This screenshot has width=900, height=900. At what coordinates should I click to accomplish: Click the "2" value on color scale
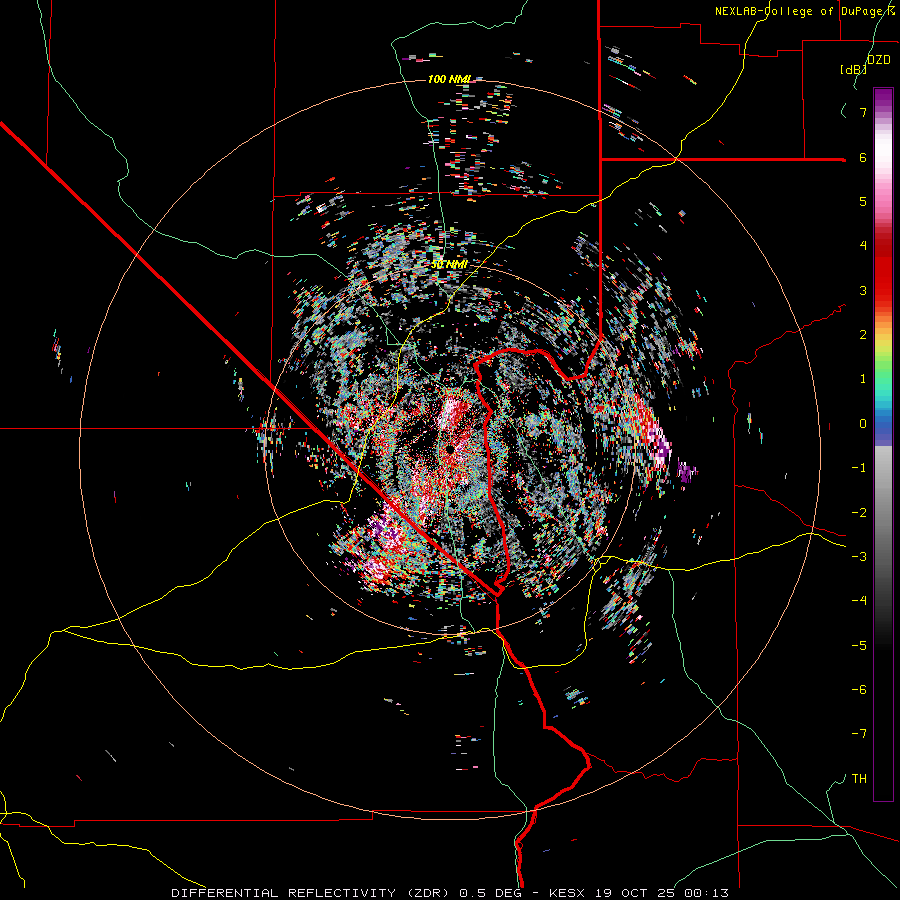[x=863, y=335]
